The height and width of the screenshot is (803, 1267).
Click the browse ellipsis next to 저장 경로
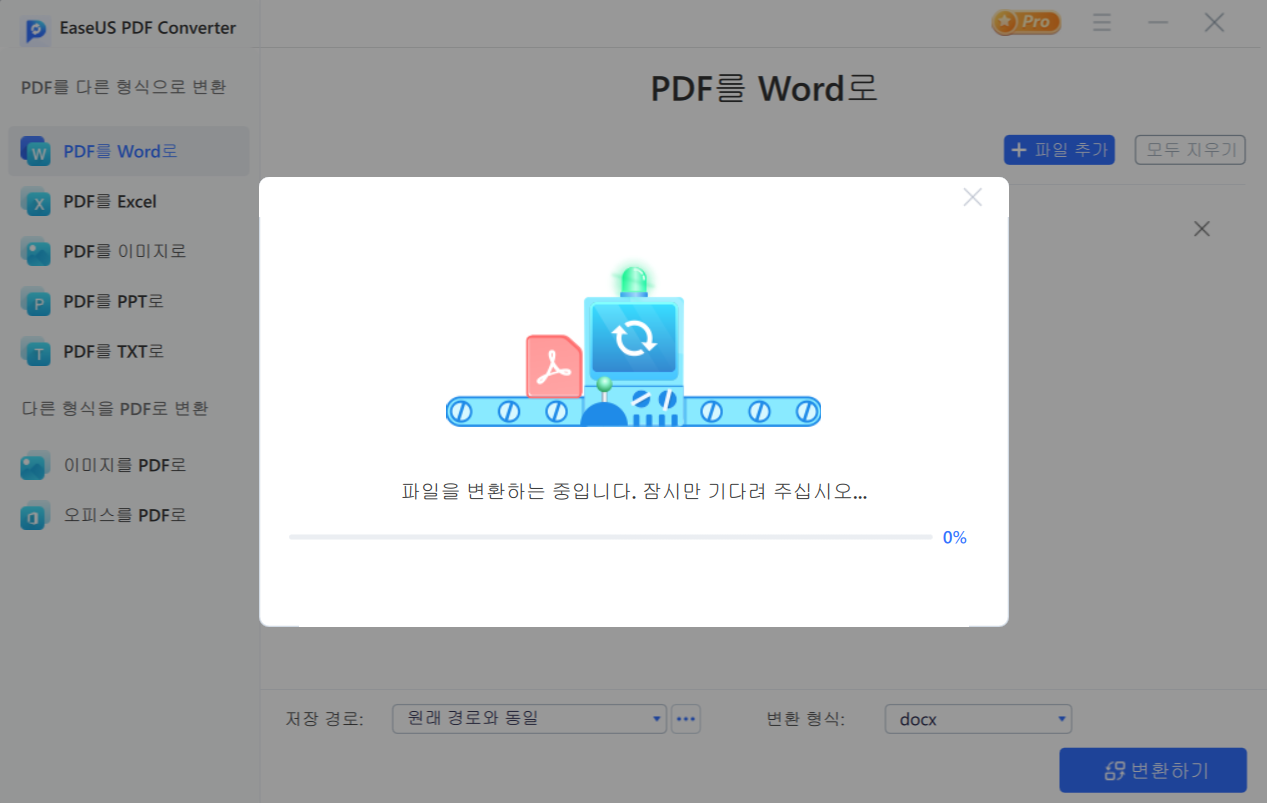pyautogui.click(x=686, y=719)
